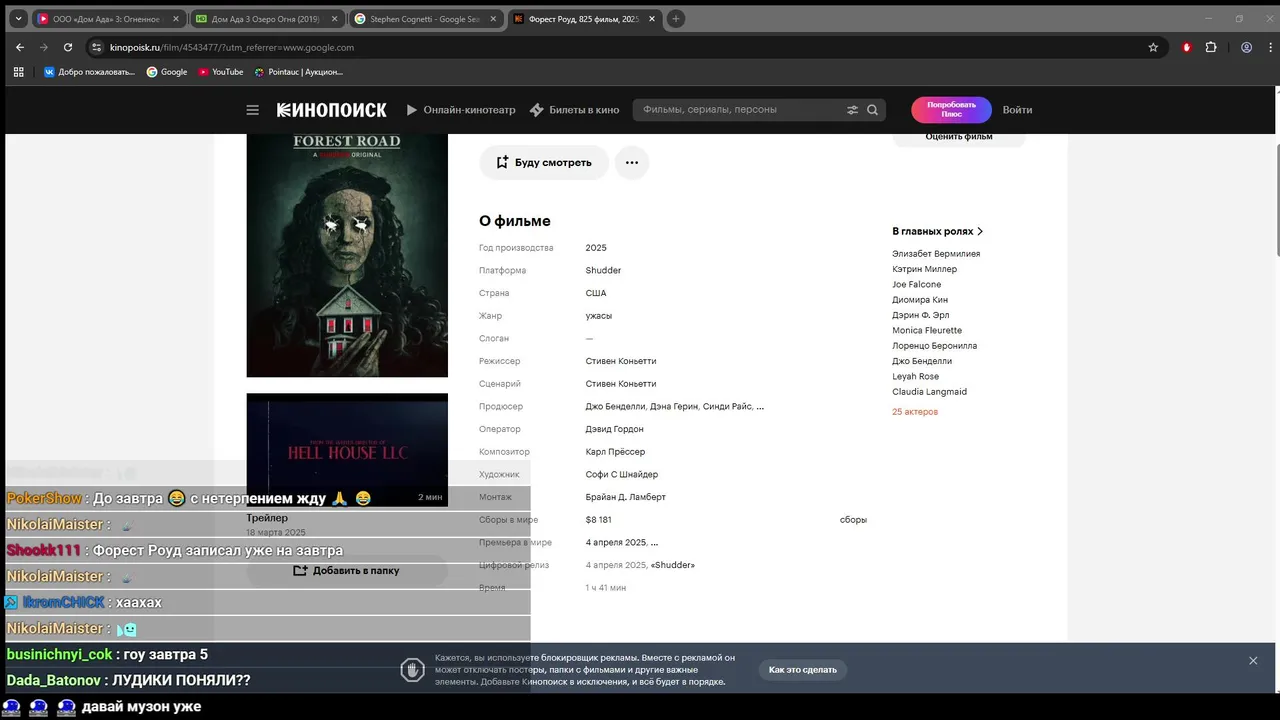This screenshot has width=1280, height=720.
Task: Click the США country link
Action: point(596,293)
